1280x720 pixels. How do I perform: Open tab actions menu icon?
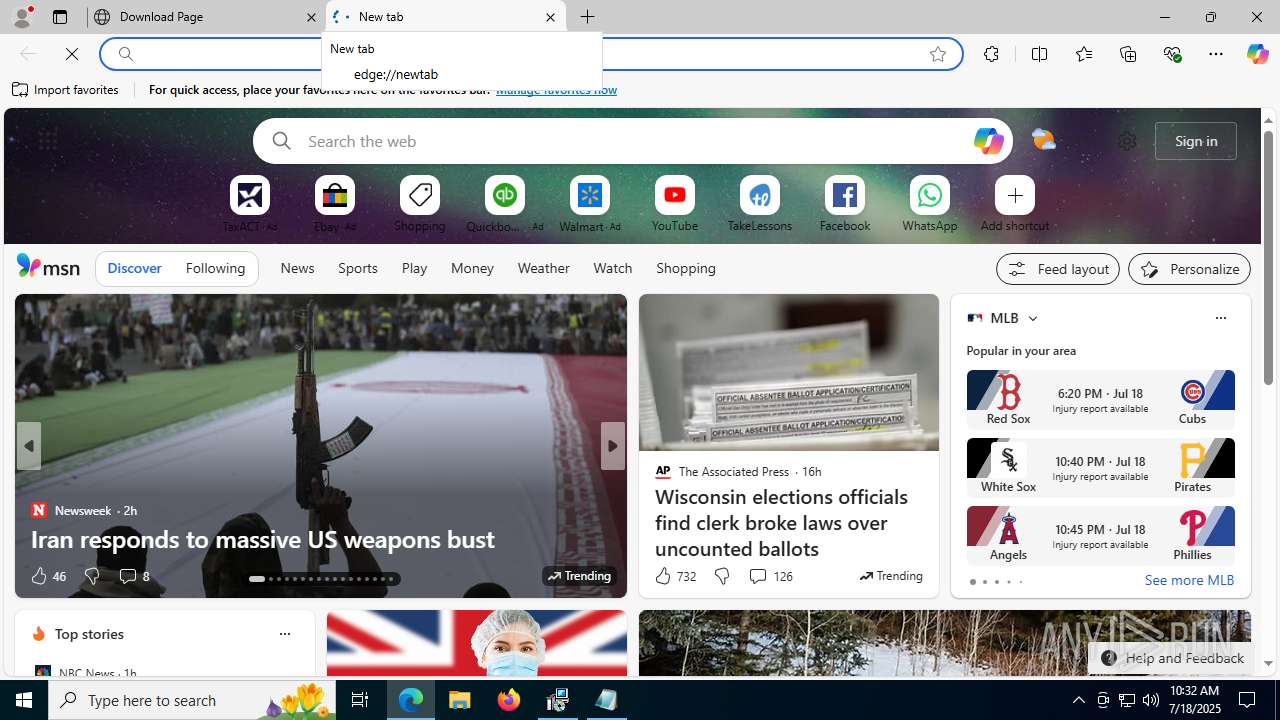[x=59, y=17]
